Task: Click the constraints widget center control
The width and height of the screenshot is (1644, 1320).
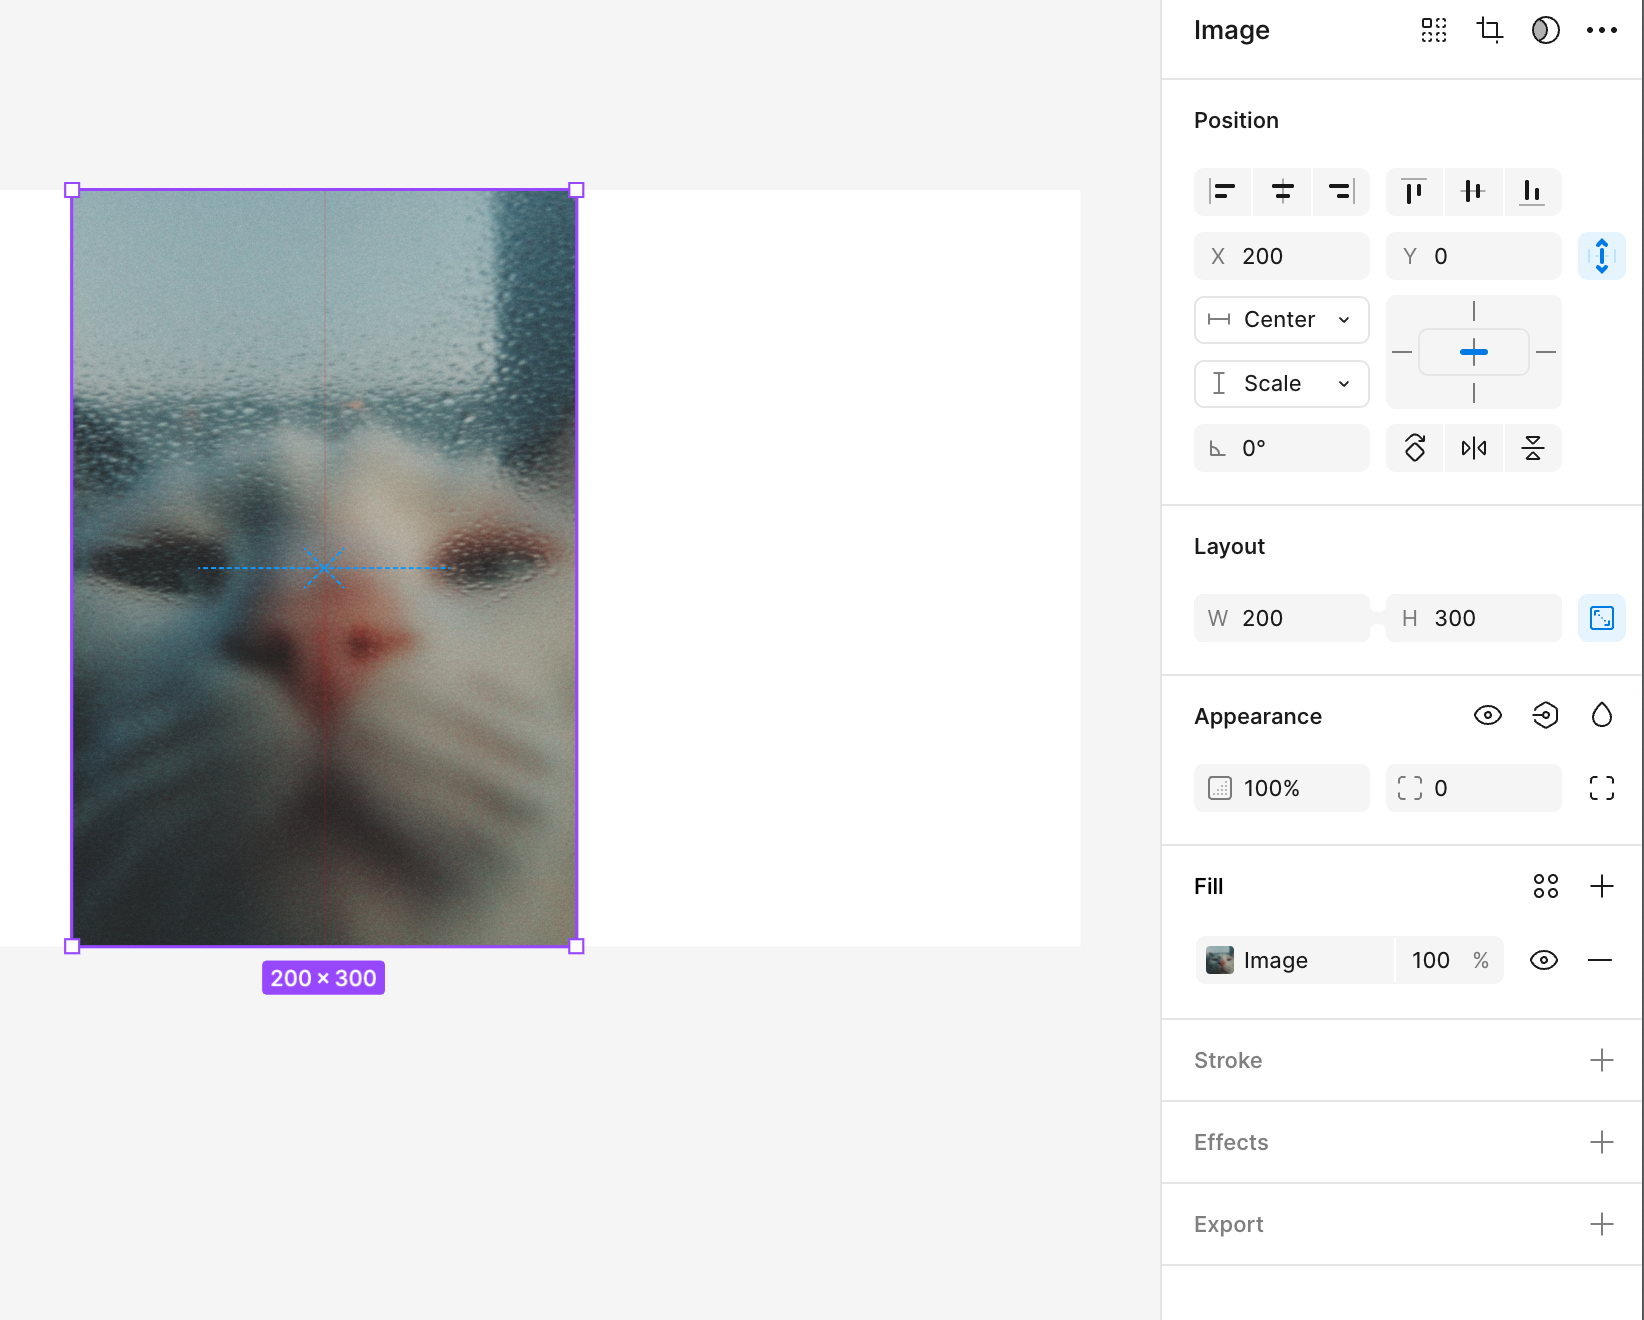Action: (1474, 352)
